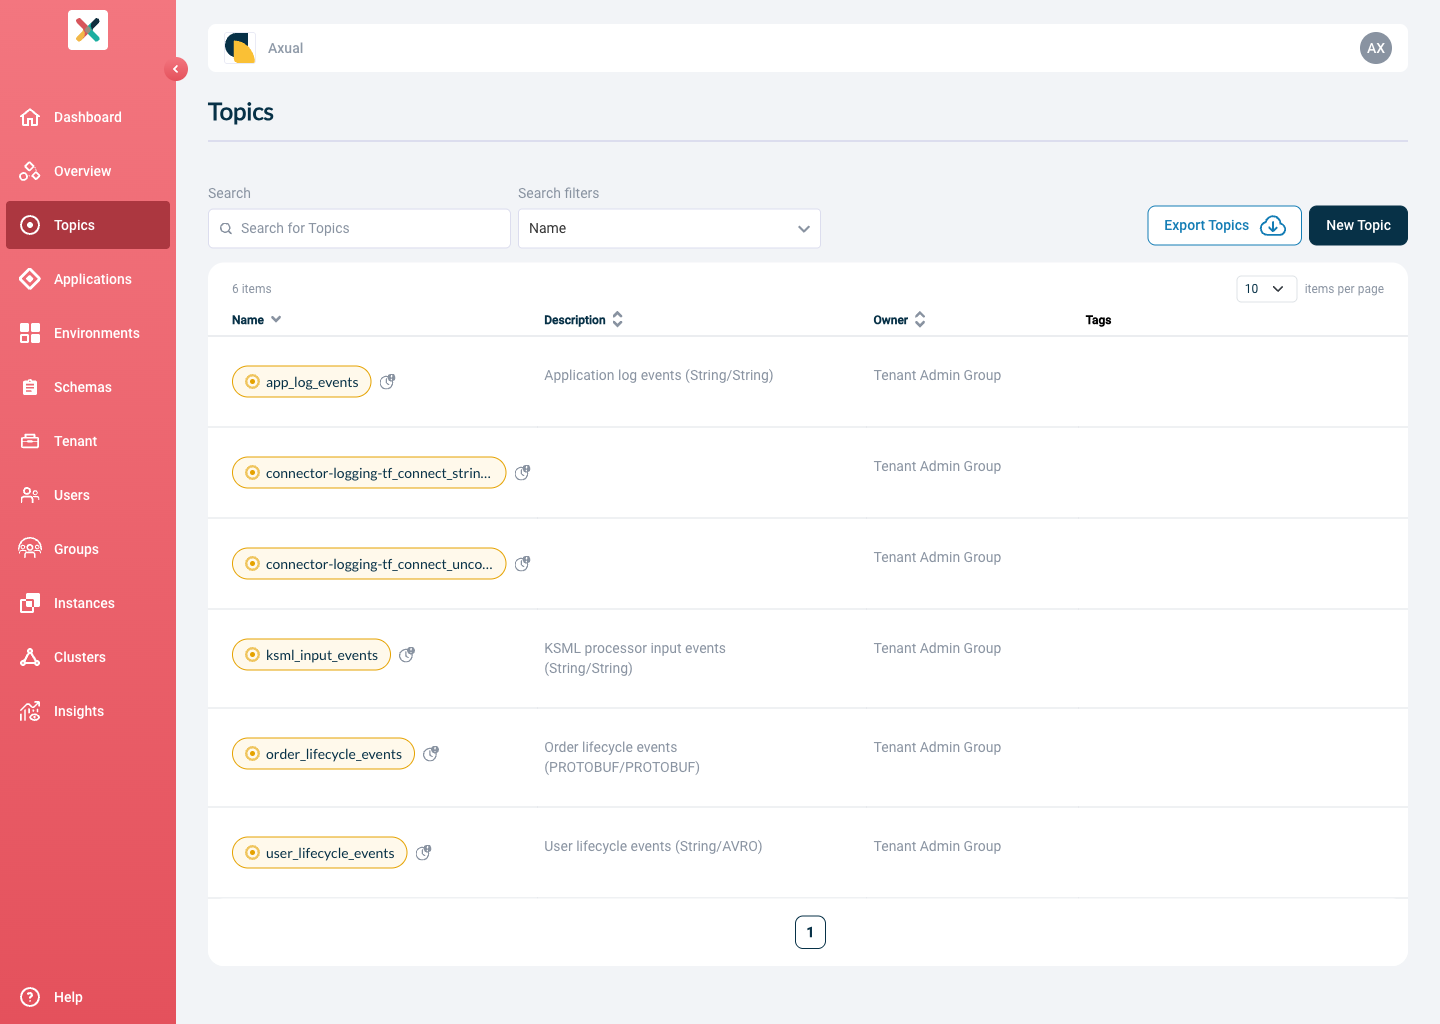Open the ksml_input_events topic

tap(311, 655)
